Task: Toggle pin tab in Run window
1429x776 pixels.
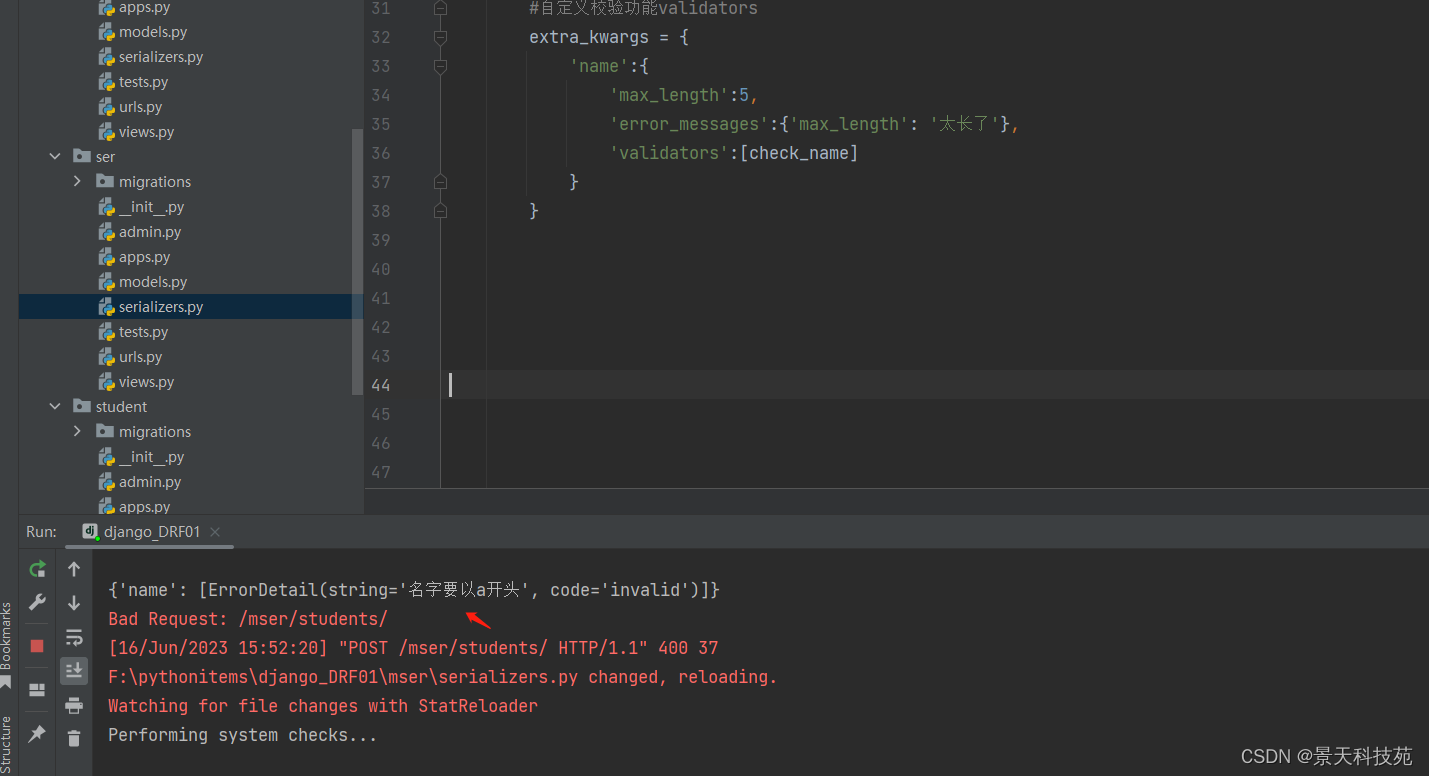Action: [37, 734]
